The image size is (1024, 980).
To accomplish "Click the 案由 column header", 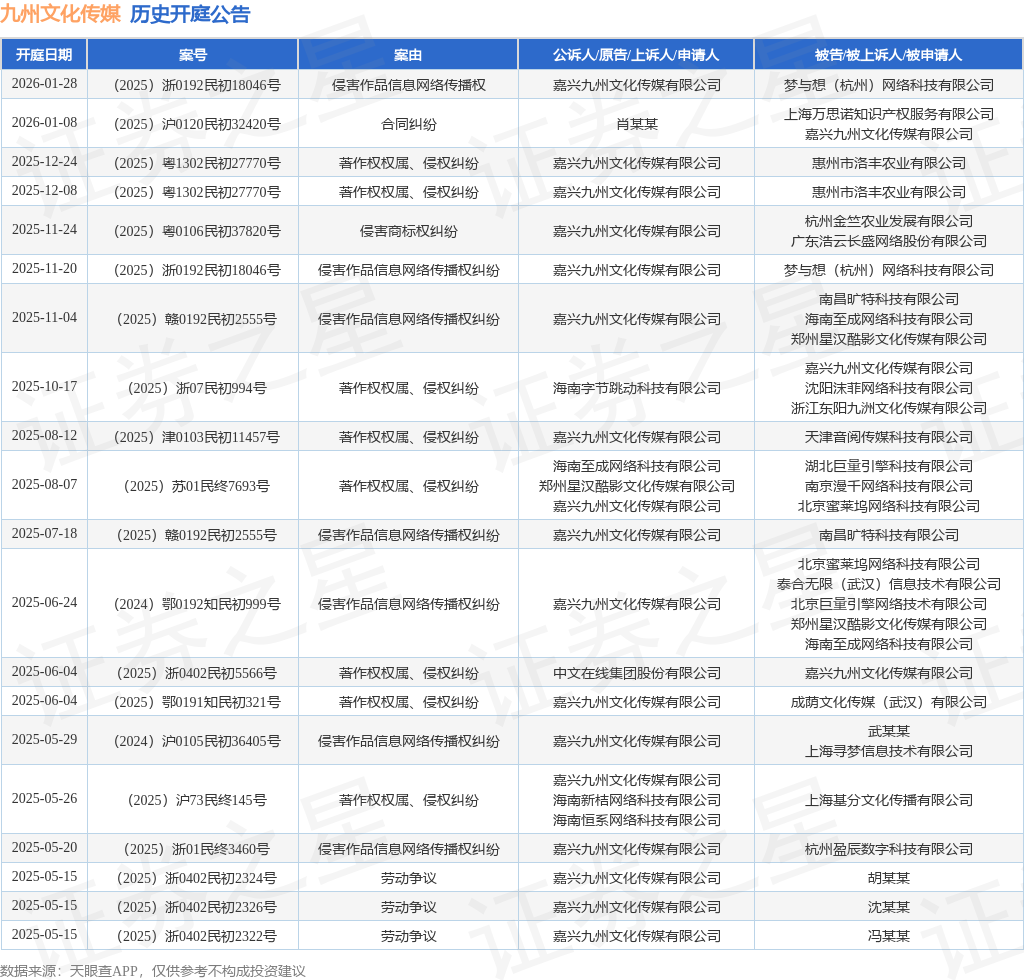I will click(408, 55).
